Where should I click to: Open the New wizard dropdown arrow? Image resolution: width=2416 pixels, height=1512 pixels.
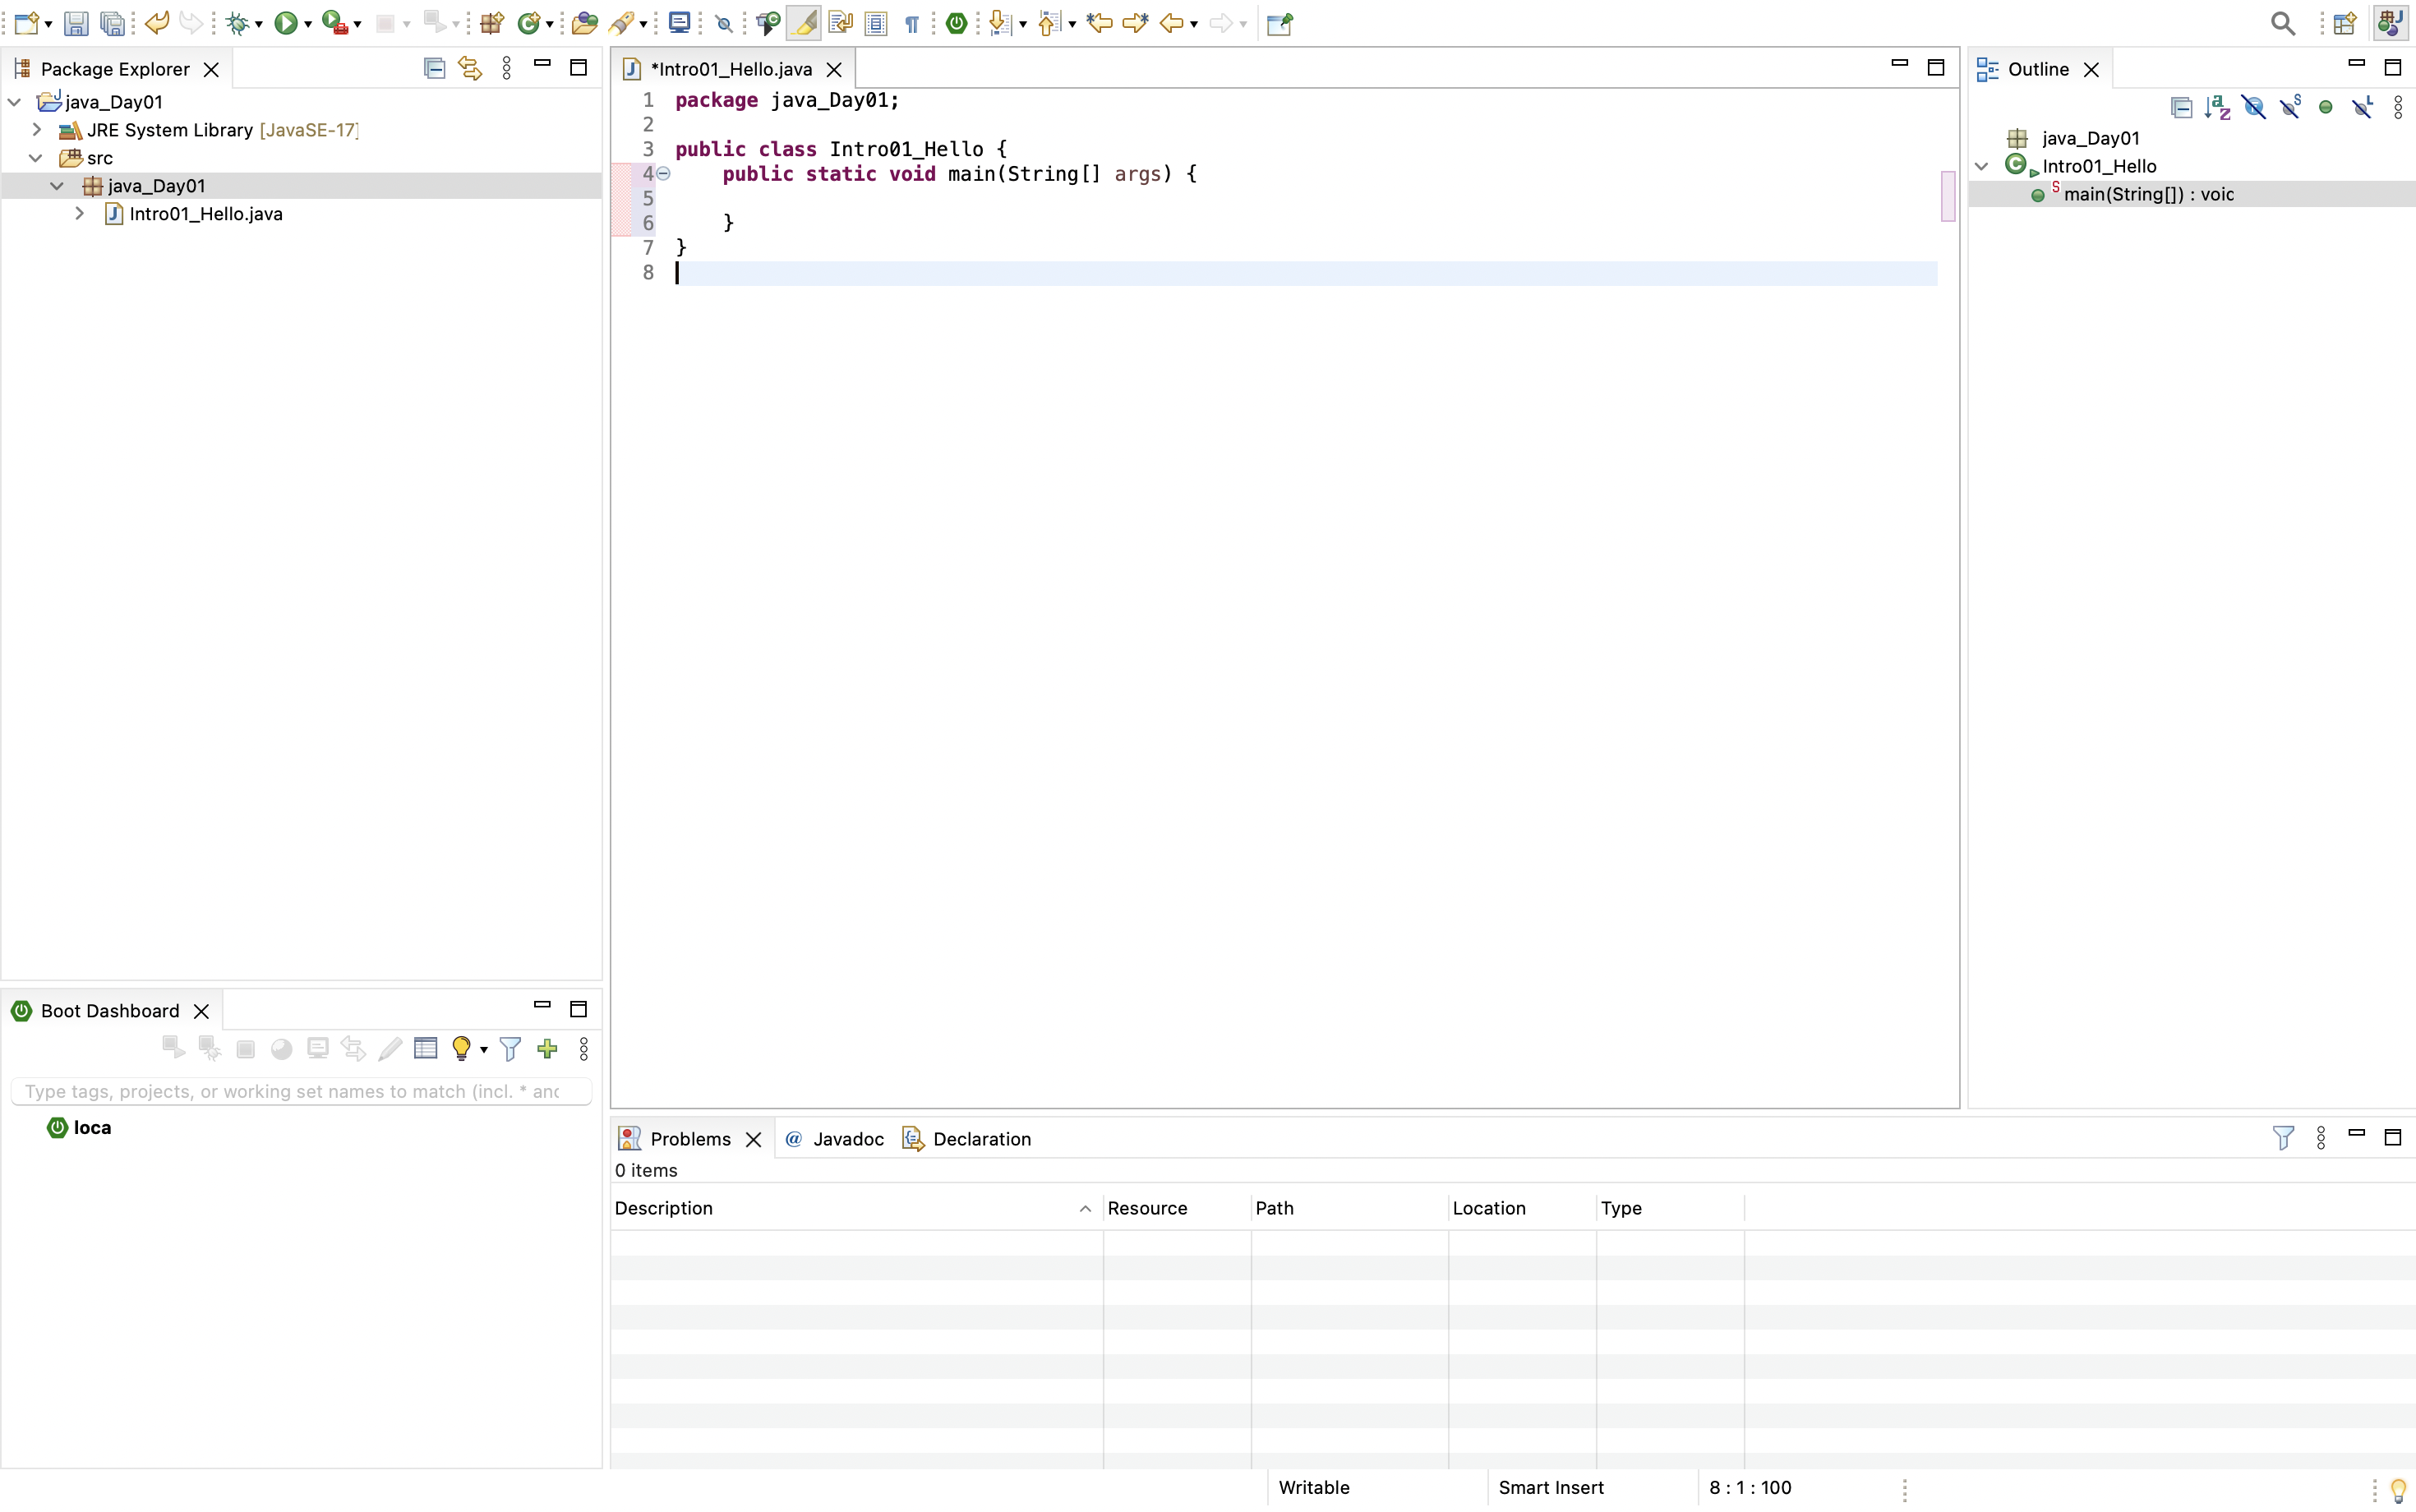48,24
